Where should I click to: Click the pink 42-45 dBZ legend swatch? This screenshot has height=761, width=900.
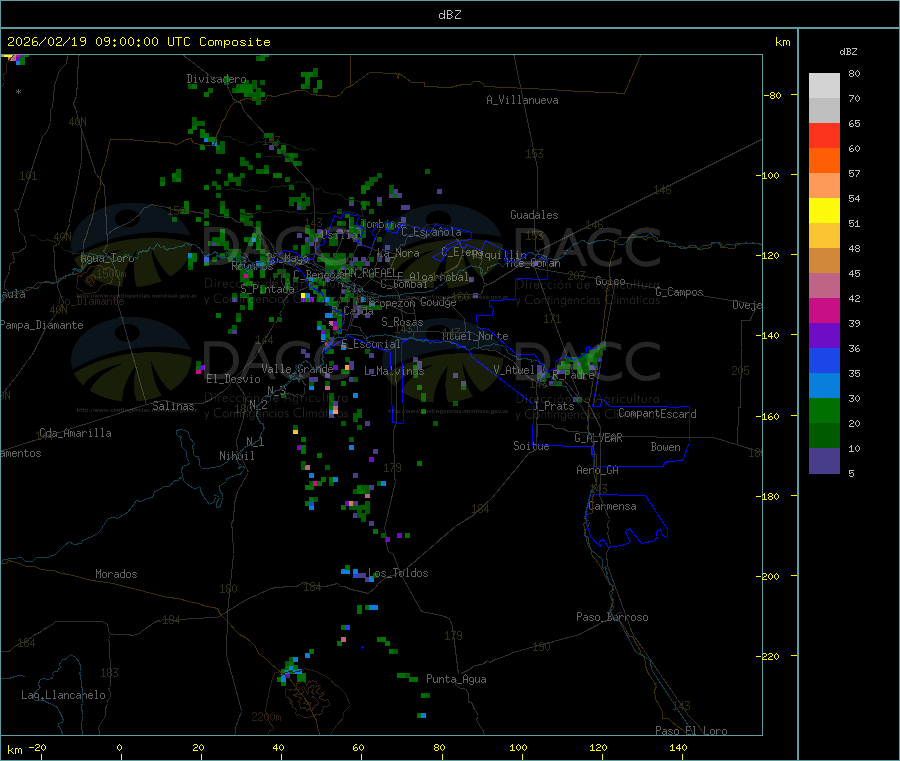coord(824,286)
